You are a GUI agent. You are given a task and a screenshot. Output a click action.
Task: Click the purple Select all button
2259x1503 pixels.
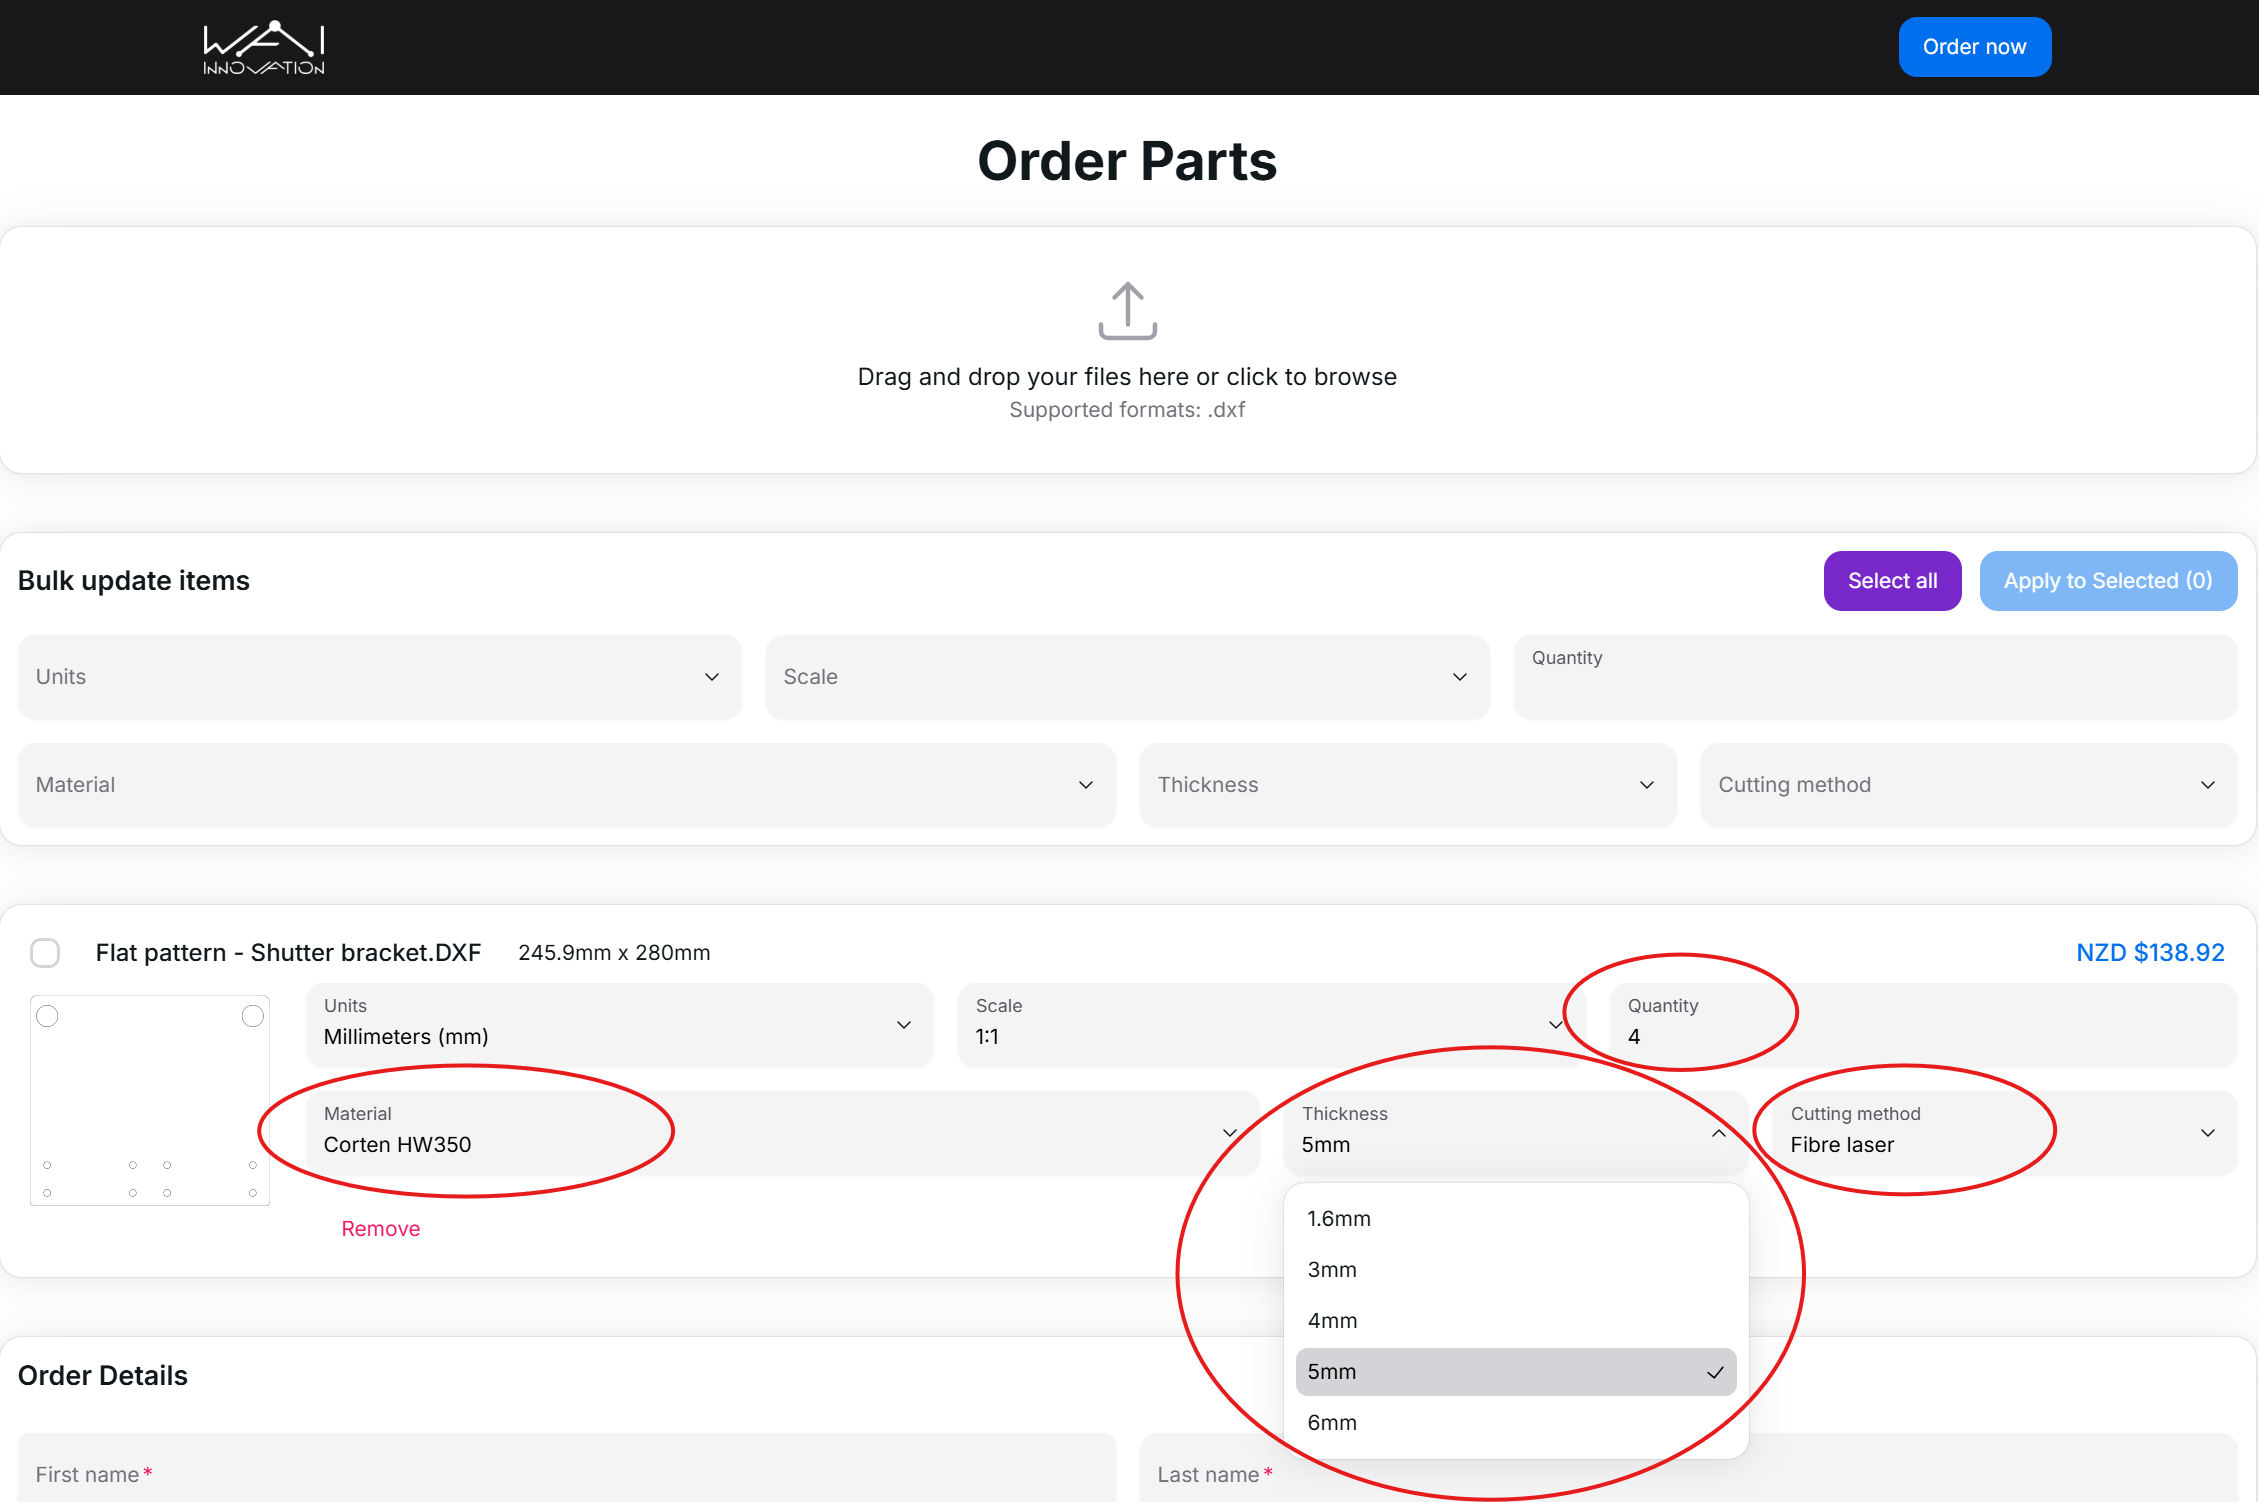pos(1892,581)
